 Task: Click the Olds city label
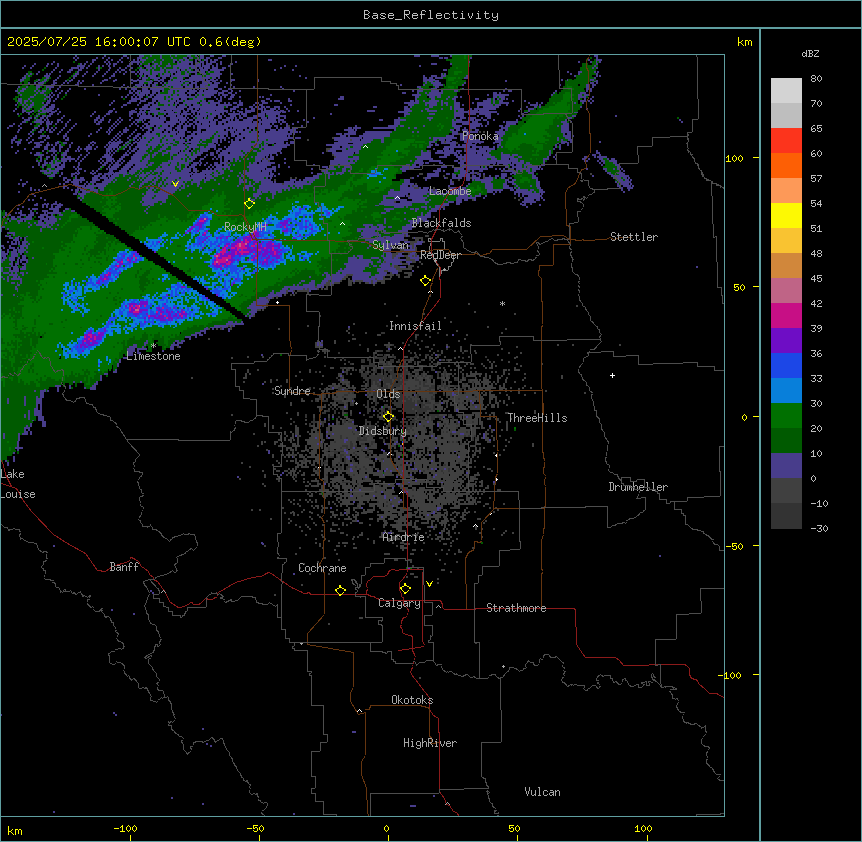coord(388,394)
